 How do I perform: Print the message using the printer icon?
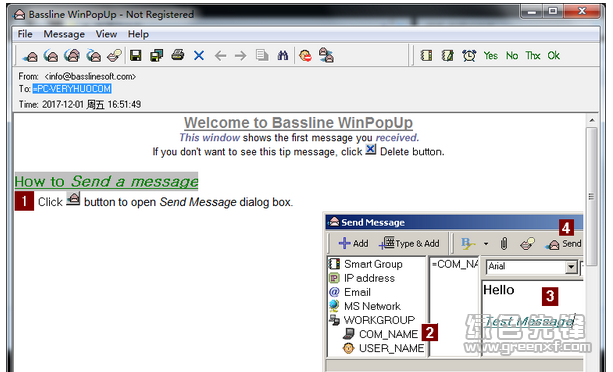(178, 55)
